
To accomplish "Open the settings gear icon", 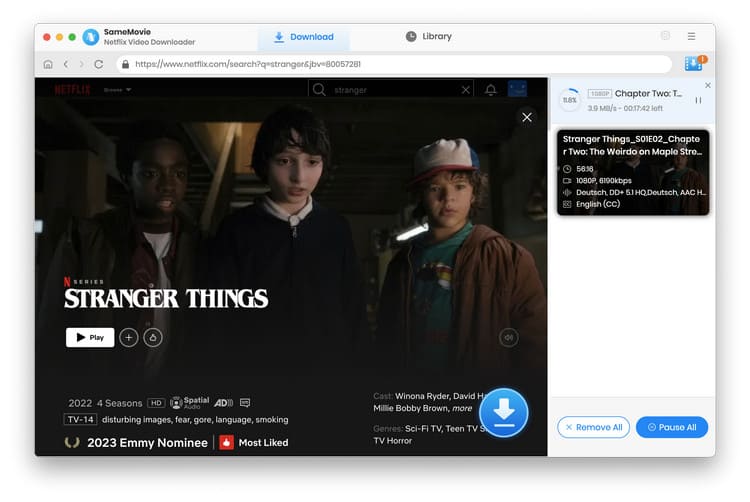I will tap(665, 36).
